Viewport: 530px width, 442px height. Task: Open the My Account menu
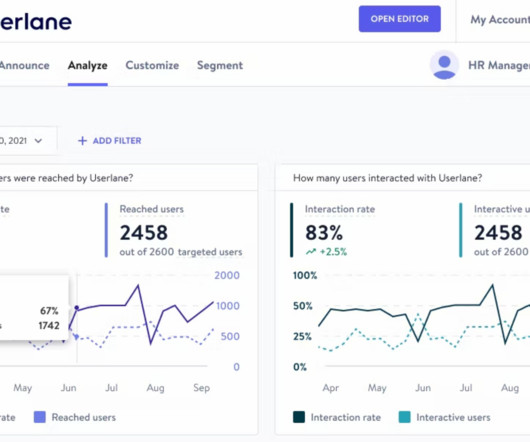coord(500,20)
